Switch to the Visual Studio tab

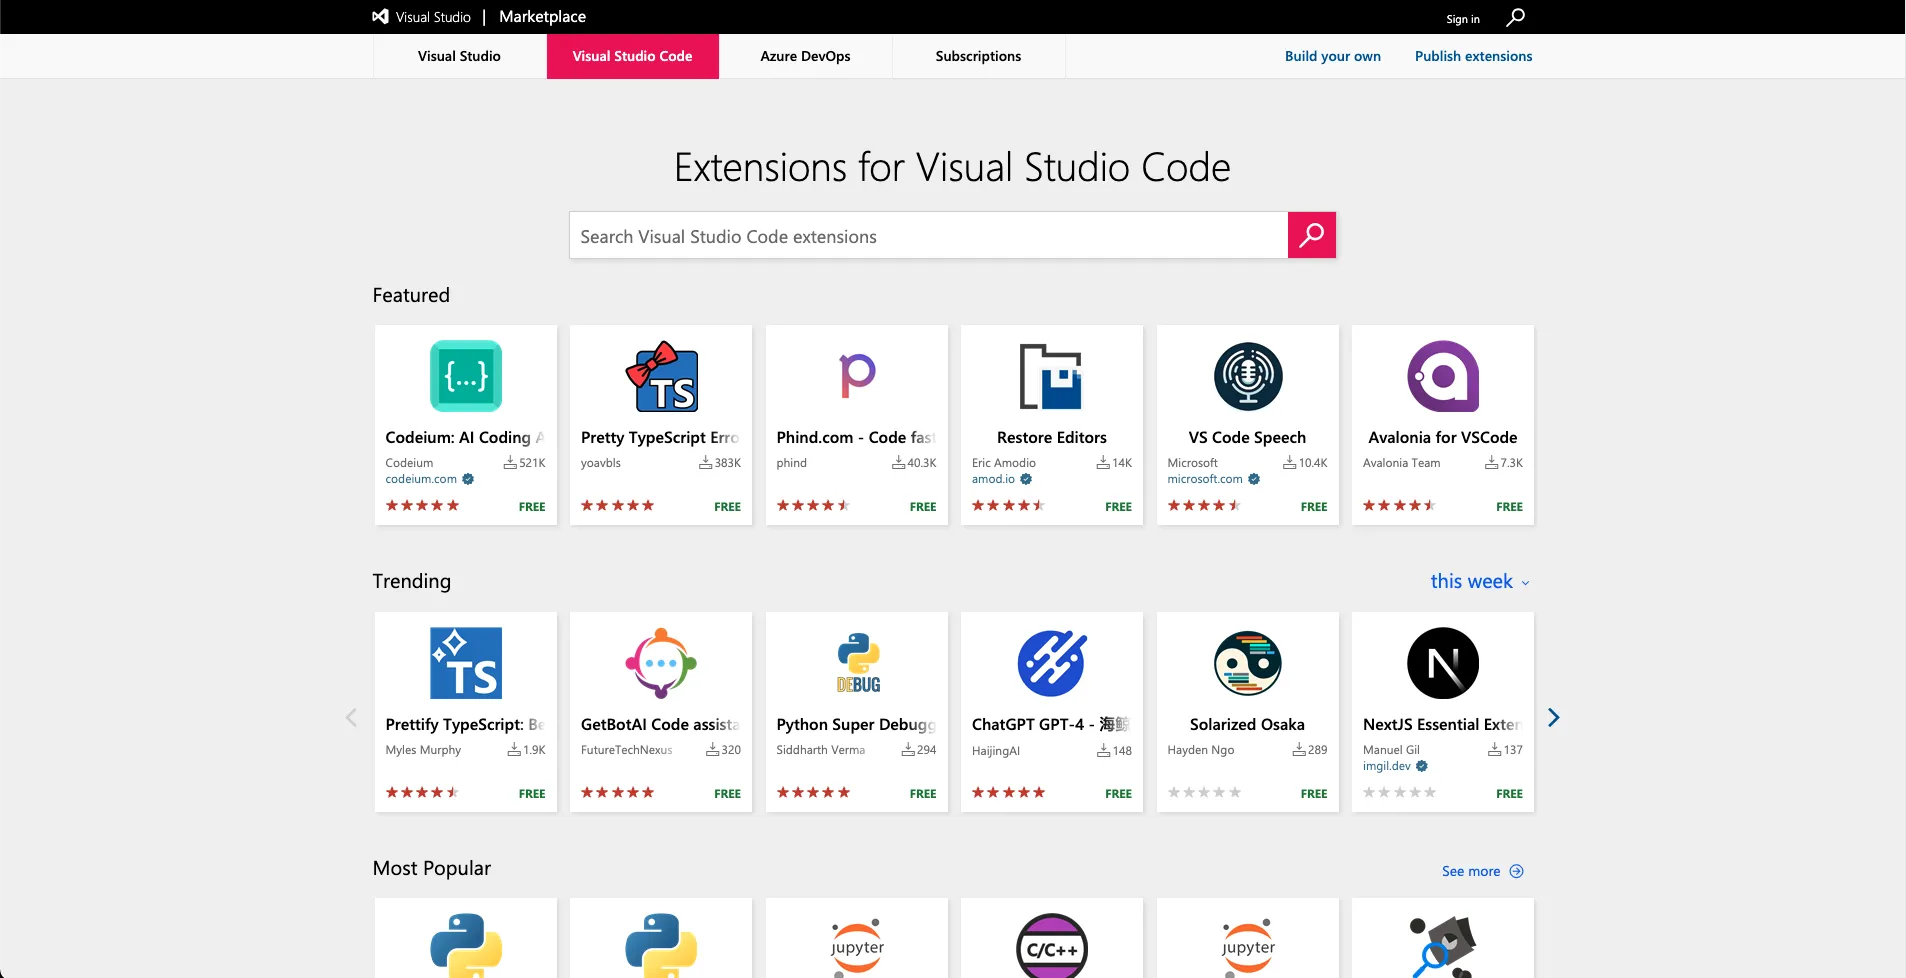click(459, 56)
